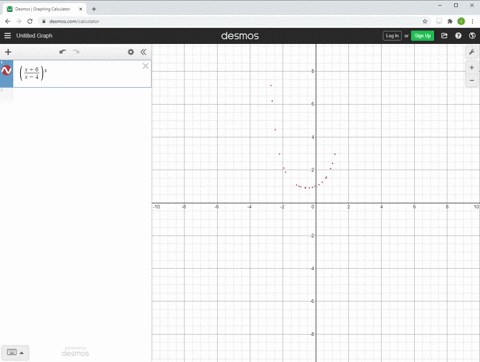Toggle visibility of the first expression
Viewport: 480px width, 362px height.
(6, 70)
